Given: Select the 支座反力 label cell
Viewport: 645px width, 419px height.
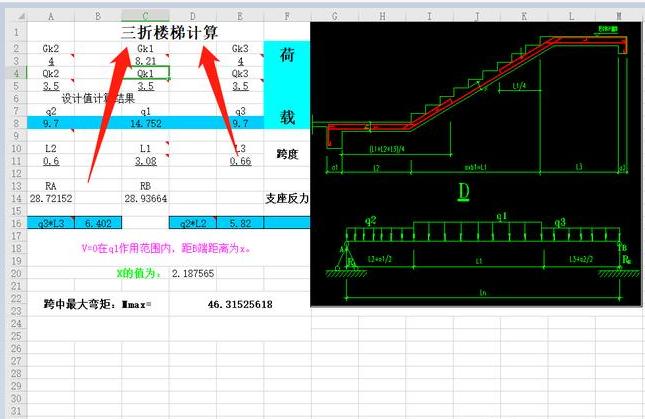Looking at the screenshot, I should click(x=287, y=198).
